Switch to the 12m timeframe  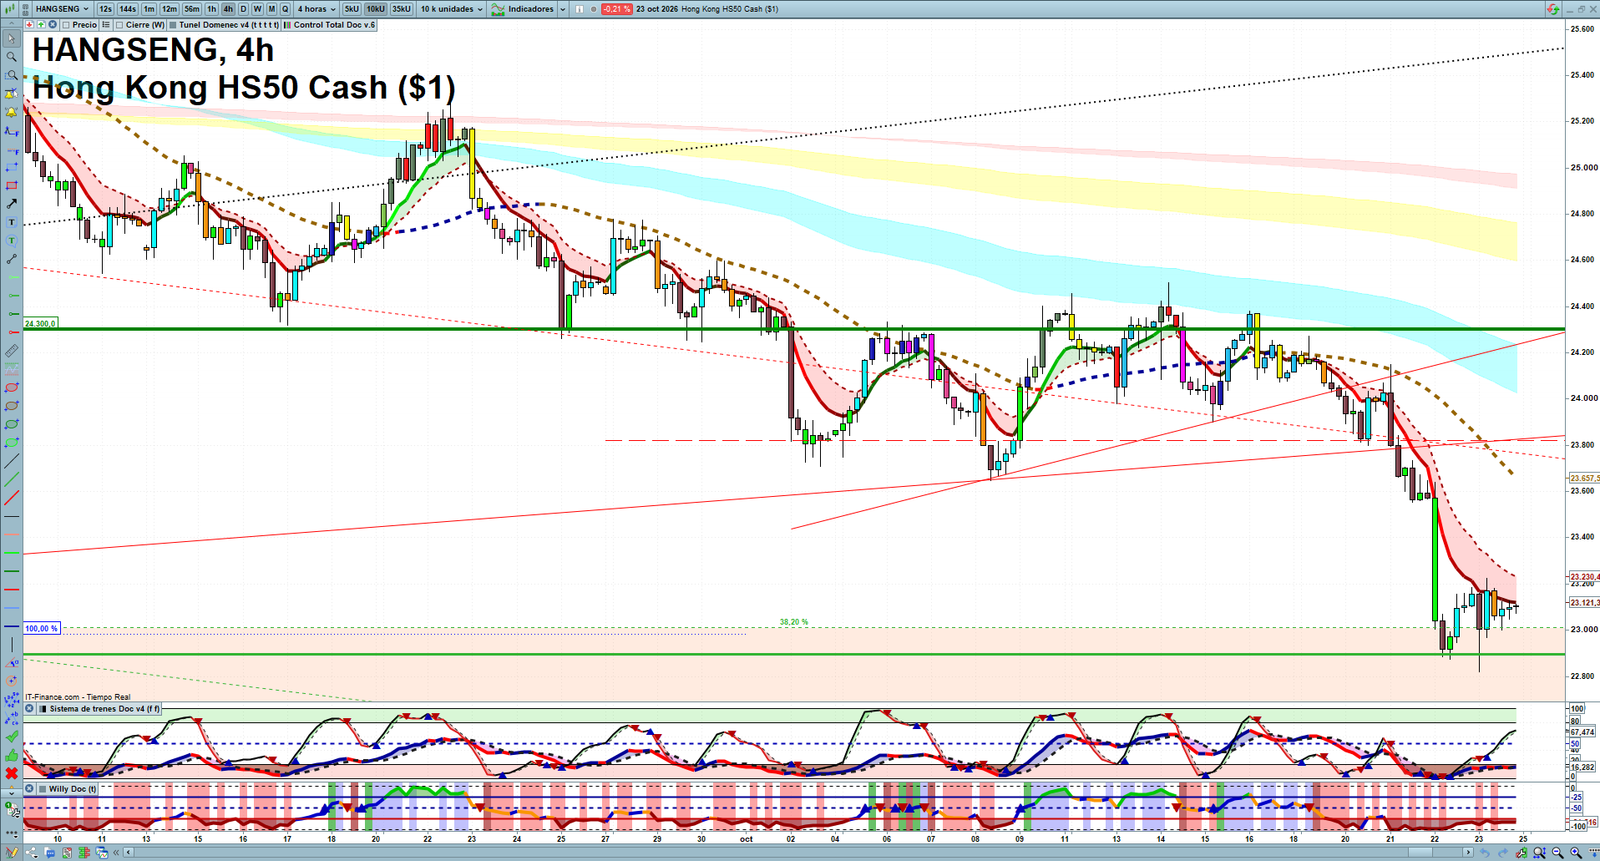tap(169, 9)
